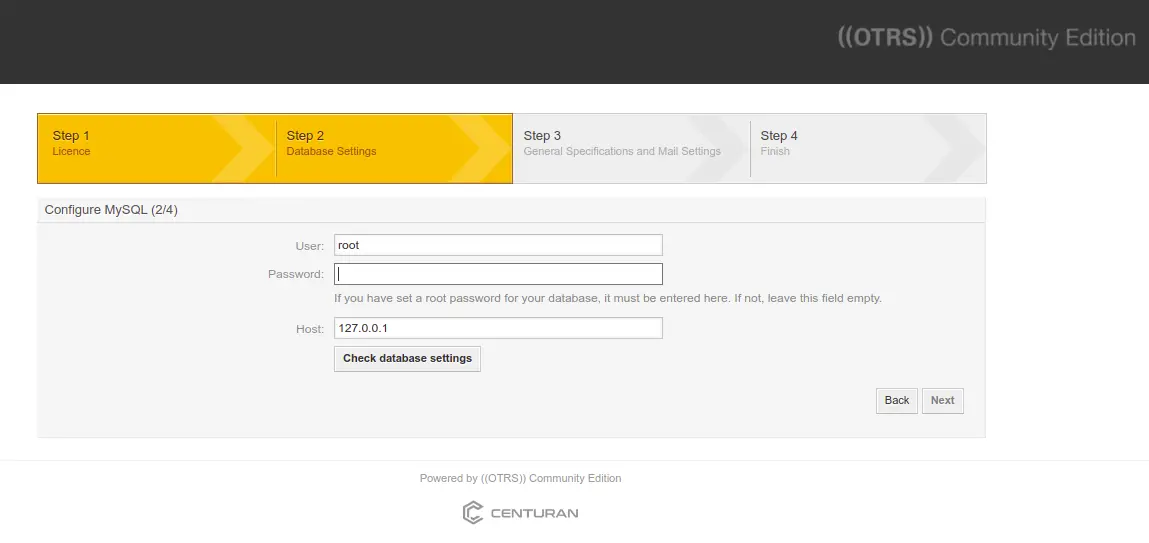Click the Password: field label
The height and width of the screenshot is (543, 1149).
(x=296, y=275)
